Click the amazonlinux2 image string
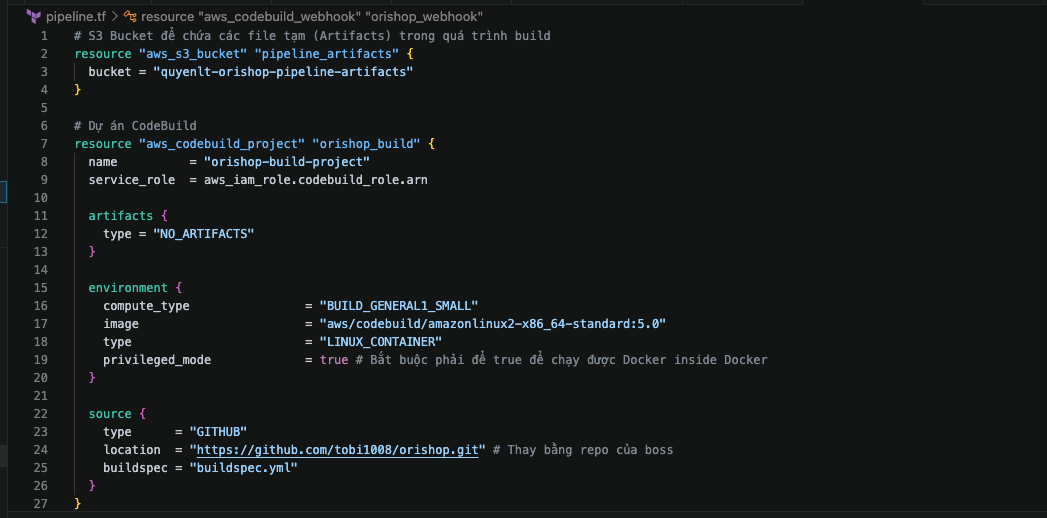Image resolution: width=1047 pixels, height=518 pixels. tap(492, 324)
